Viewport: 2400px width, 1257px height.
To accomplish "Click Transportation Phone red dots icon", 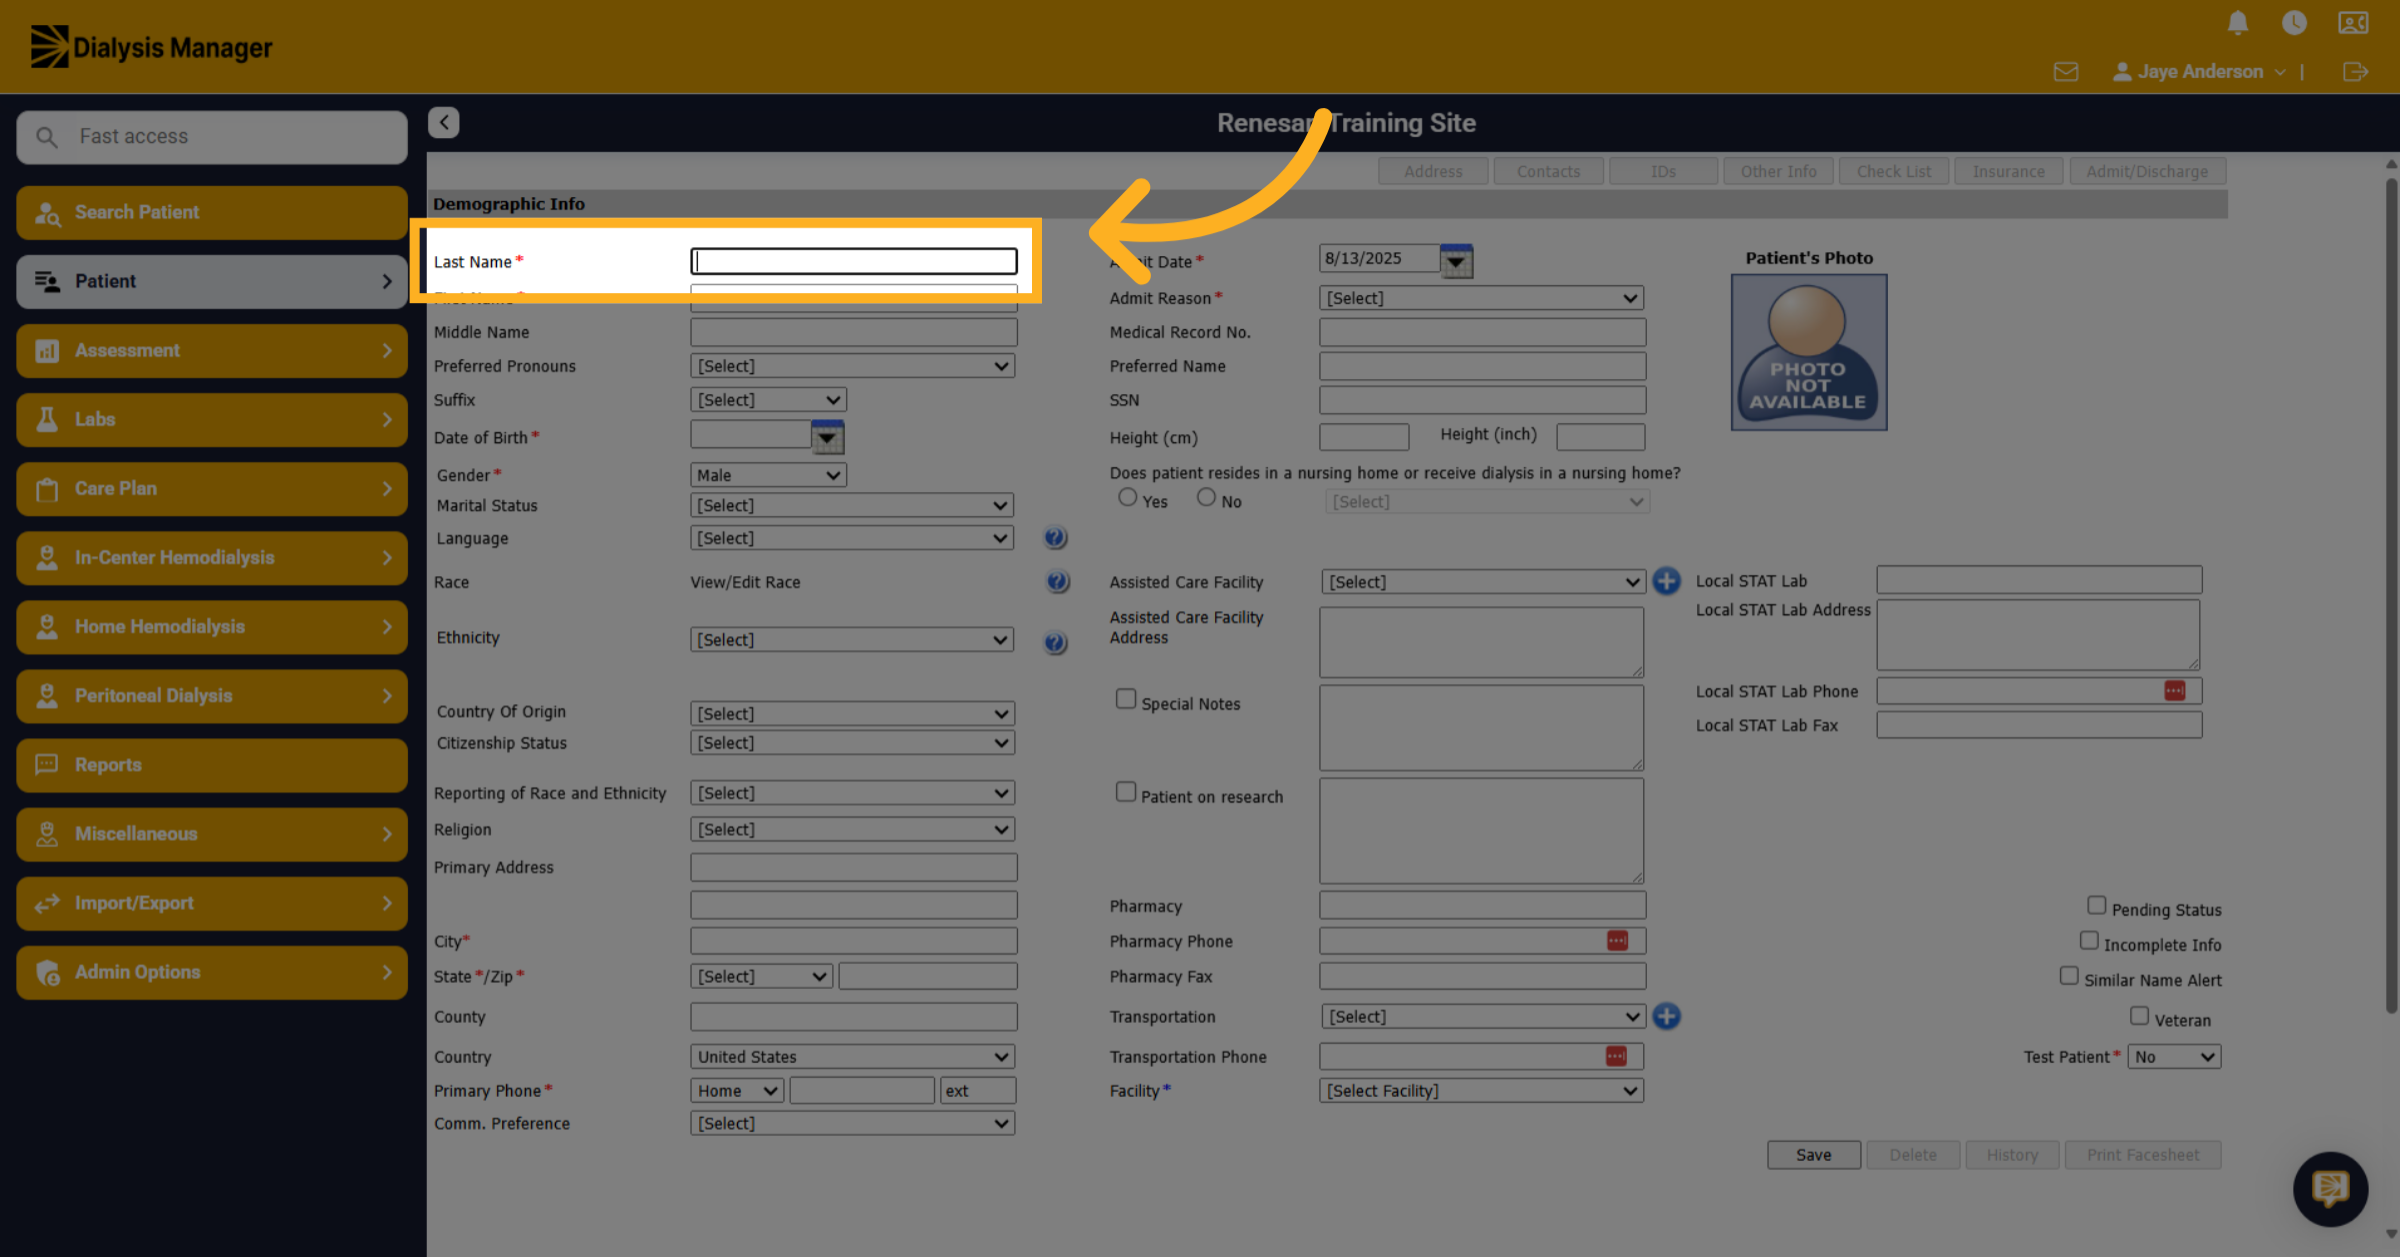I will pos(1616,1056).
